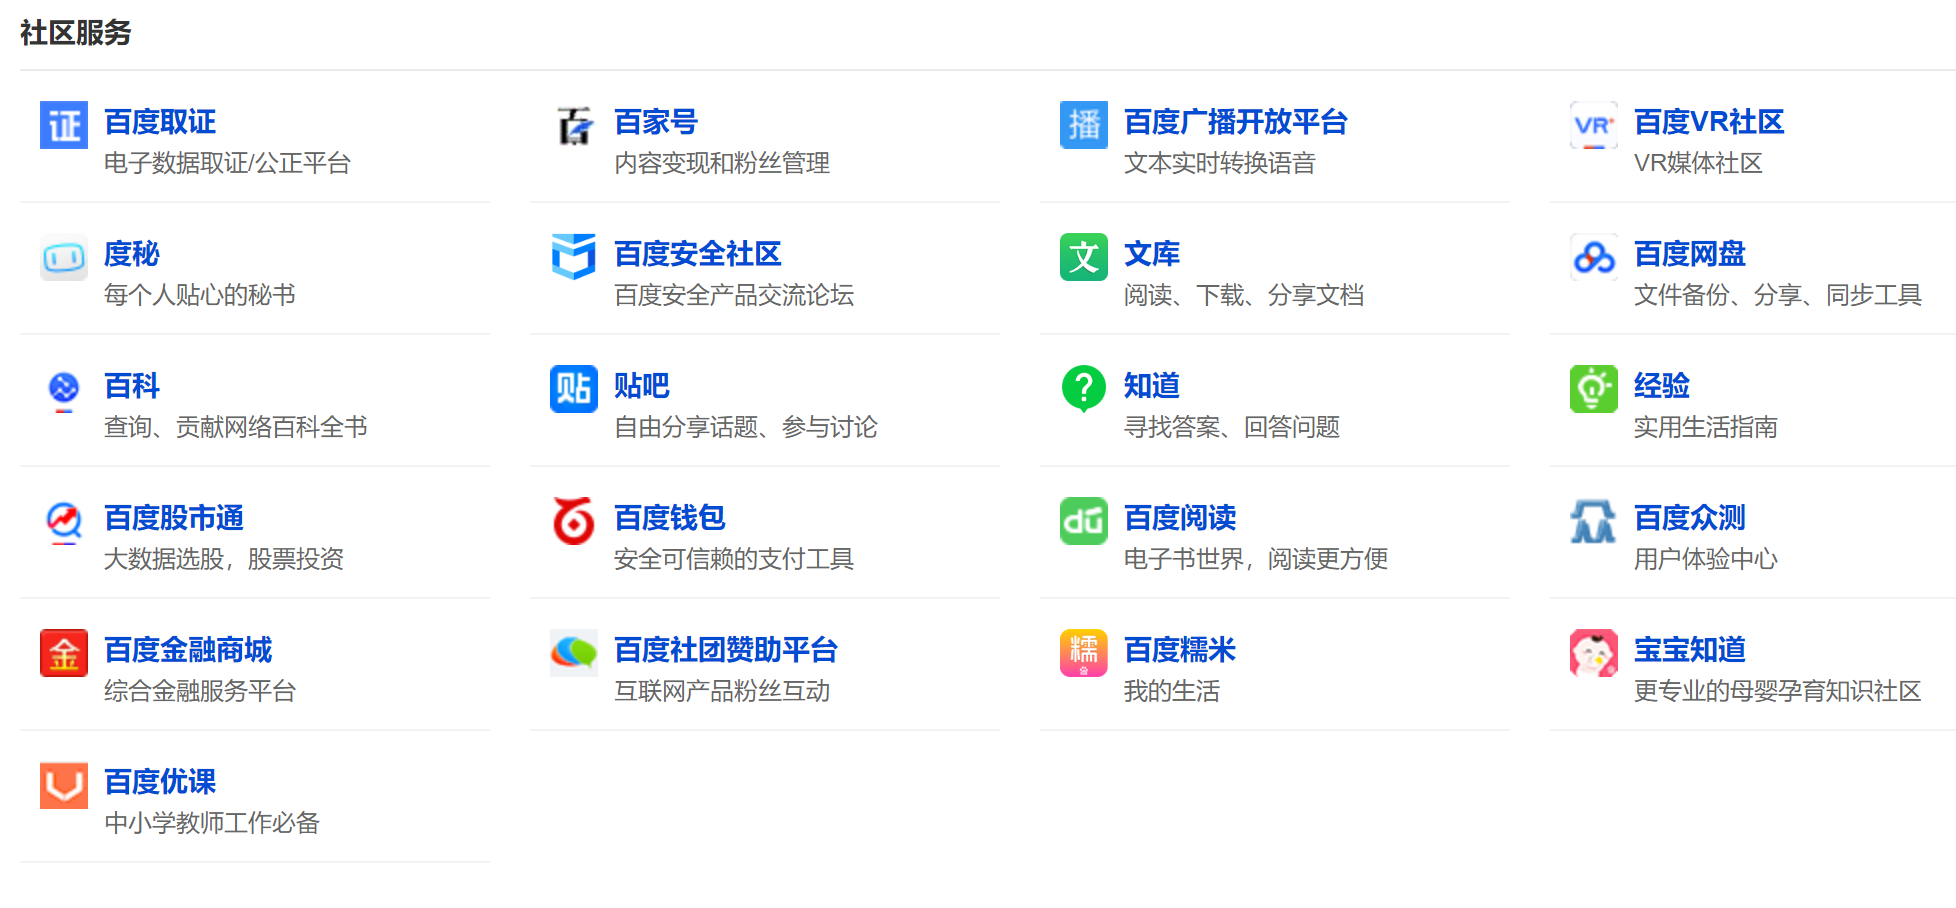Click the green 知道 question mark icon
This screenshot has width=1956, height=908.
pos(1084,389)
